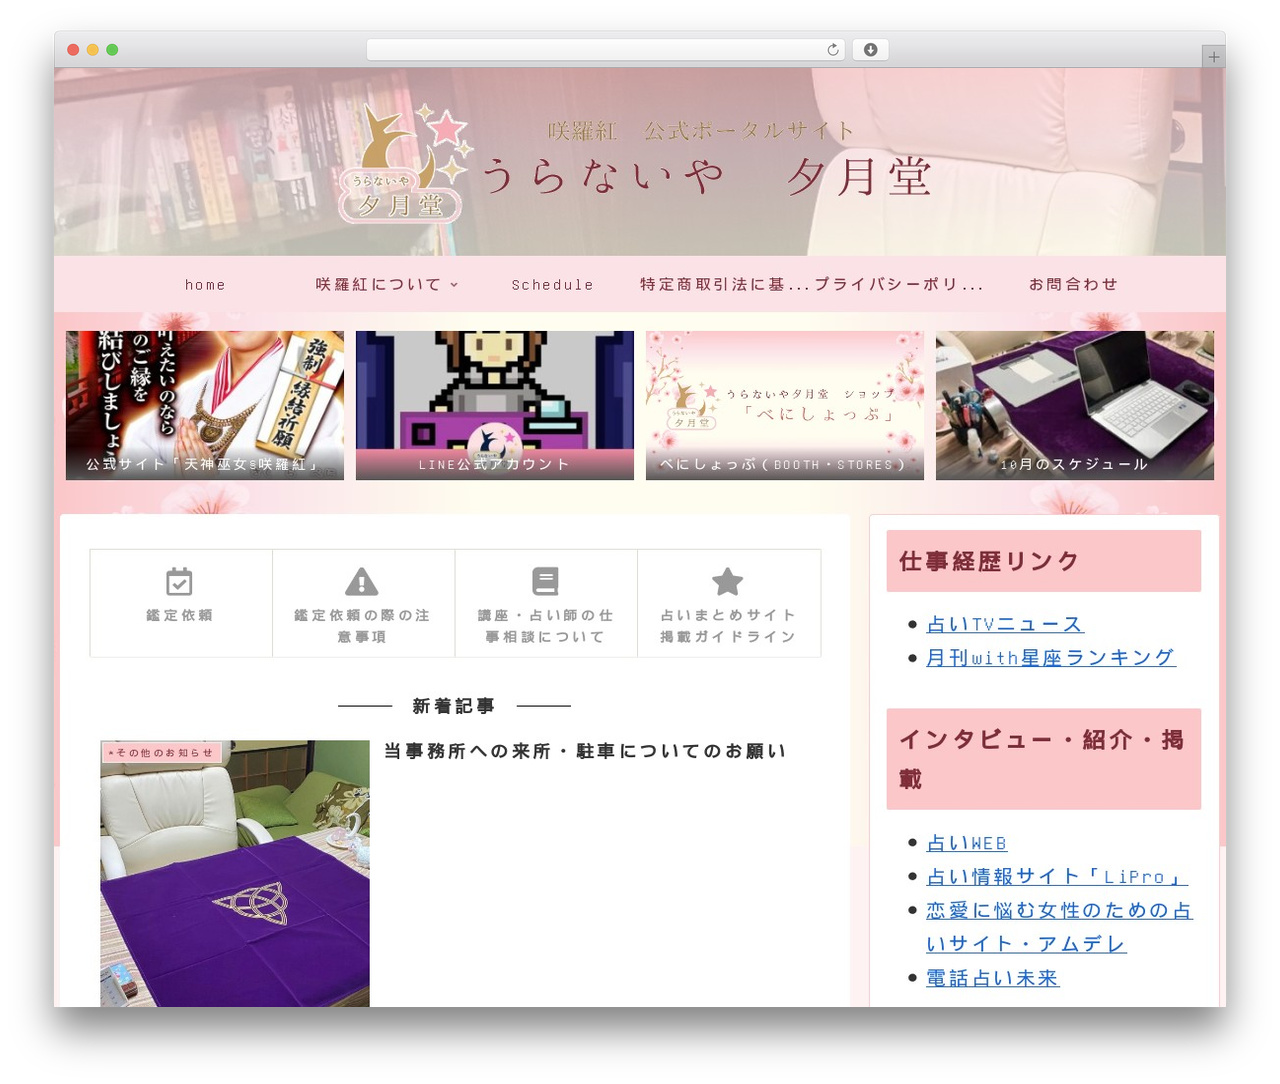Open the 占いWEB link
Screen dimensions: 1280x1084
[966, 843]
